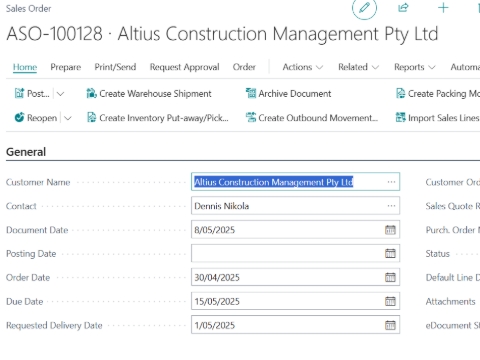This screenshot has width=480, height=360.
Task: Click the Due Date label
Action: click(x=25, y=302)
